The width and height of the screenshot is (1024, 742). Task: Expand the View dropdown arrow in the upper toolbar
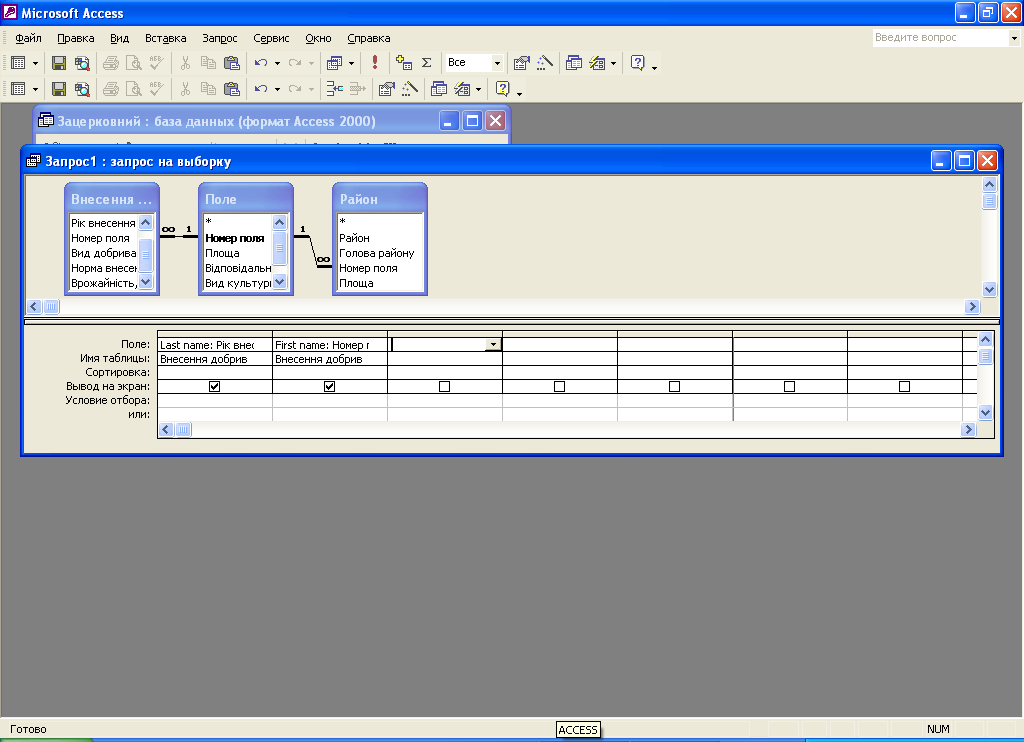(x=35, y=63)
